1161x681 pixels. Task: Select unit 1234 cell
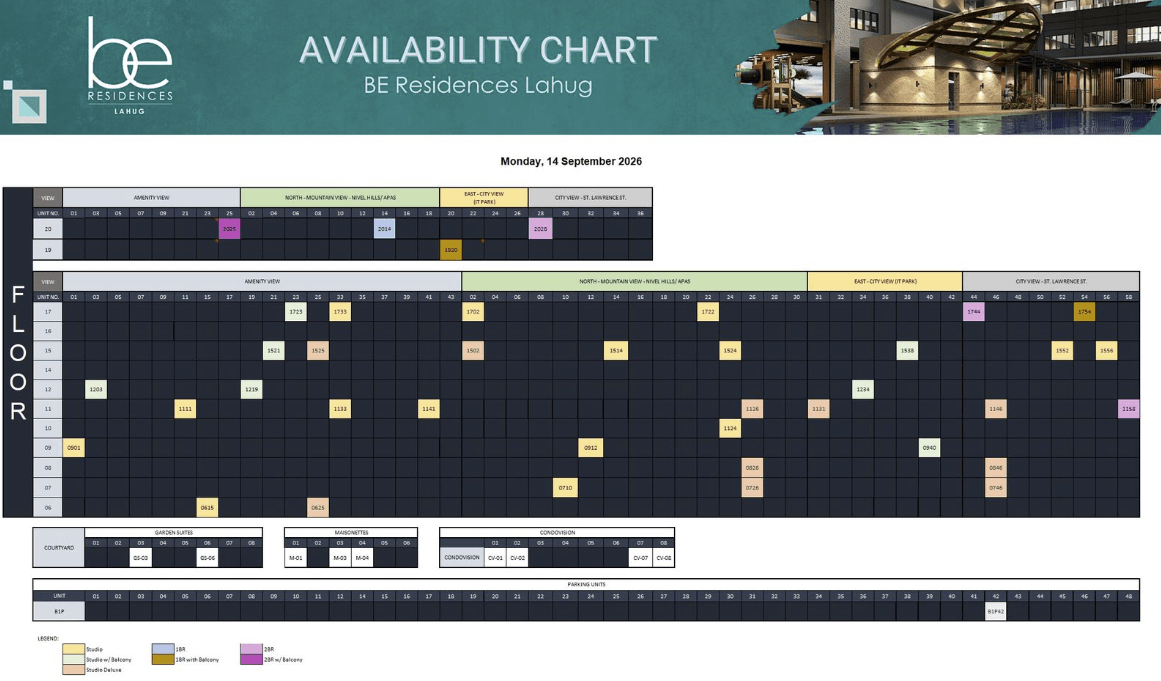(863, 389)
